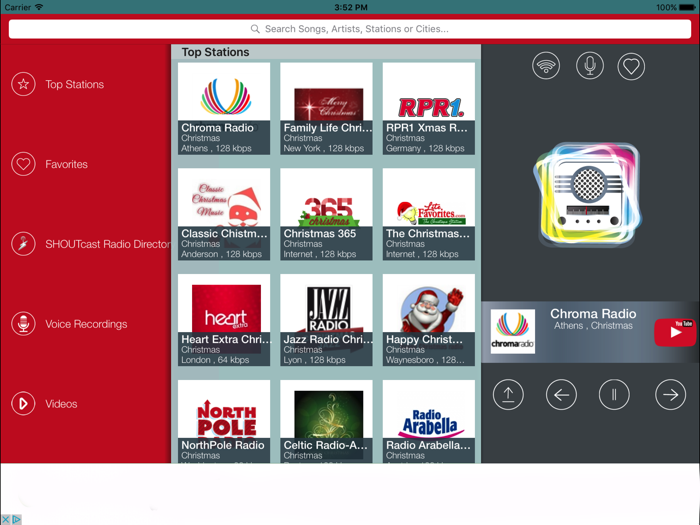Open YouTube button for Chroma Radio
This screenshot has height=525, width=700.
(x=675, y=332)
